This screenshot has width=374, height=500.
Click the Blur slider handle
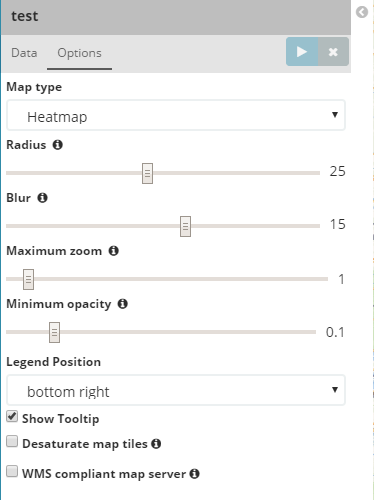(185, 226)
